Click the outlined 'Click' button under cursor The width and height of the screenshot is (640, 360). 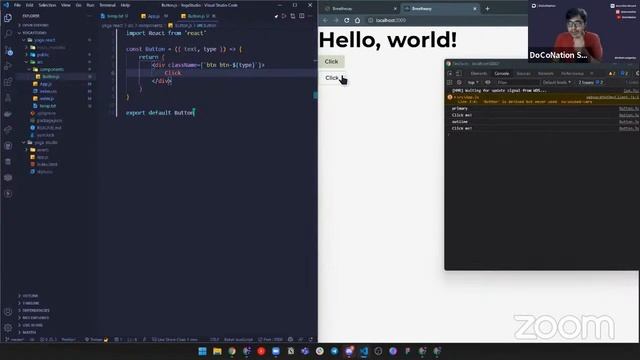coord(331,78)
